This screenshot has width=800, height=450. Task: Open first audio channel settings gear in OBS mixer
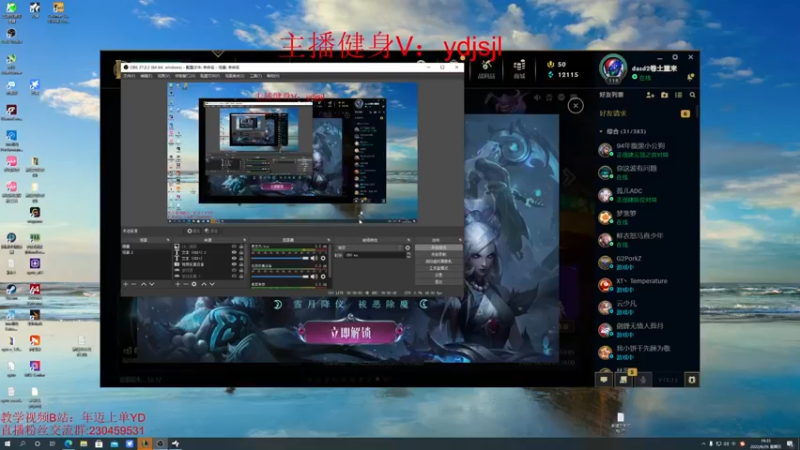click(323, 258)
